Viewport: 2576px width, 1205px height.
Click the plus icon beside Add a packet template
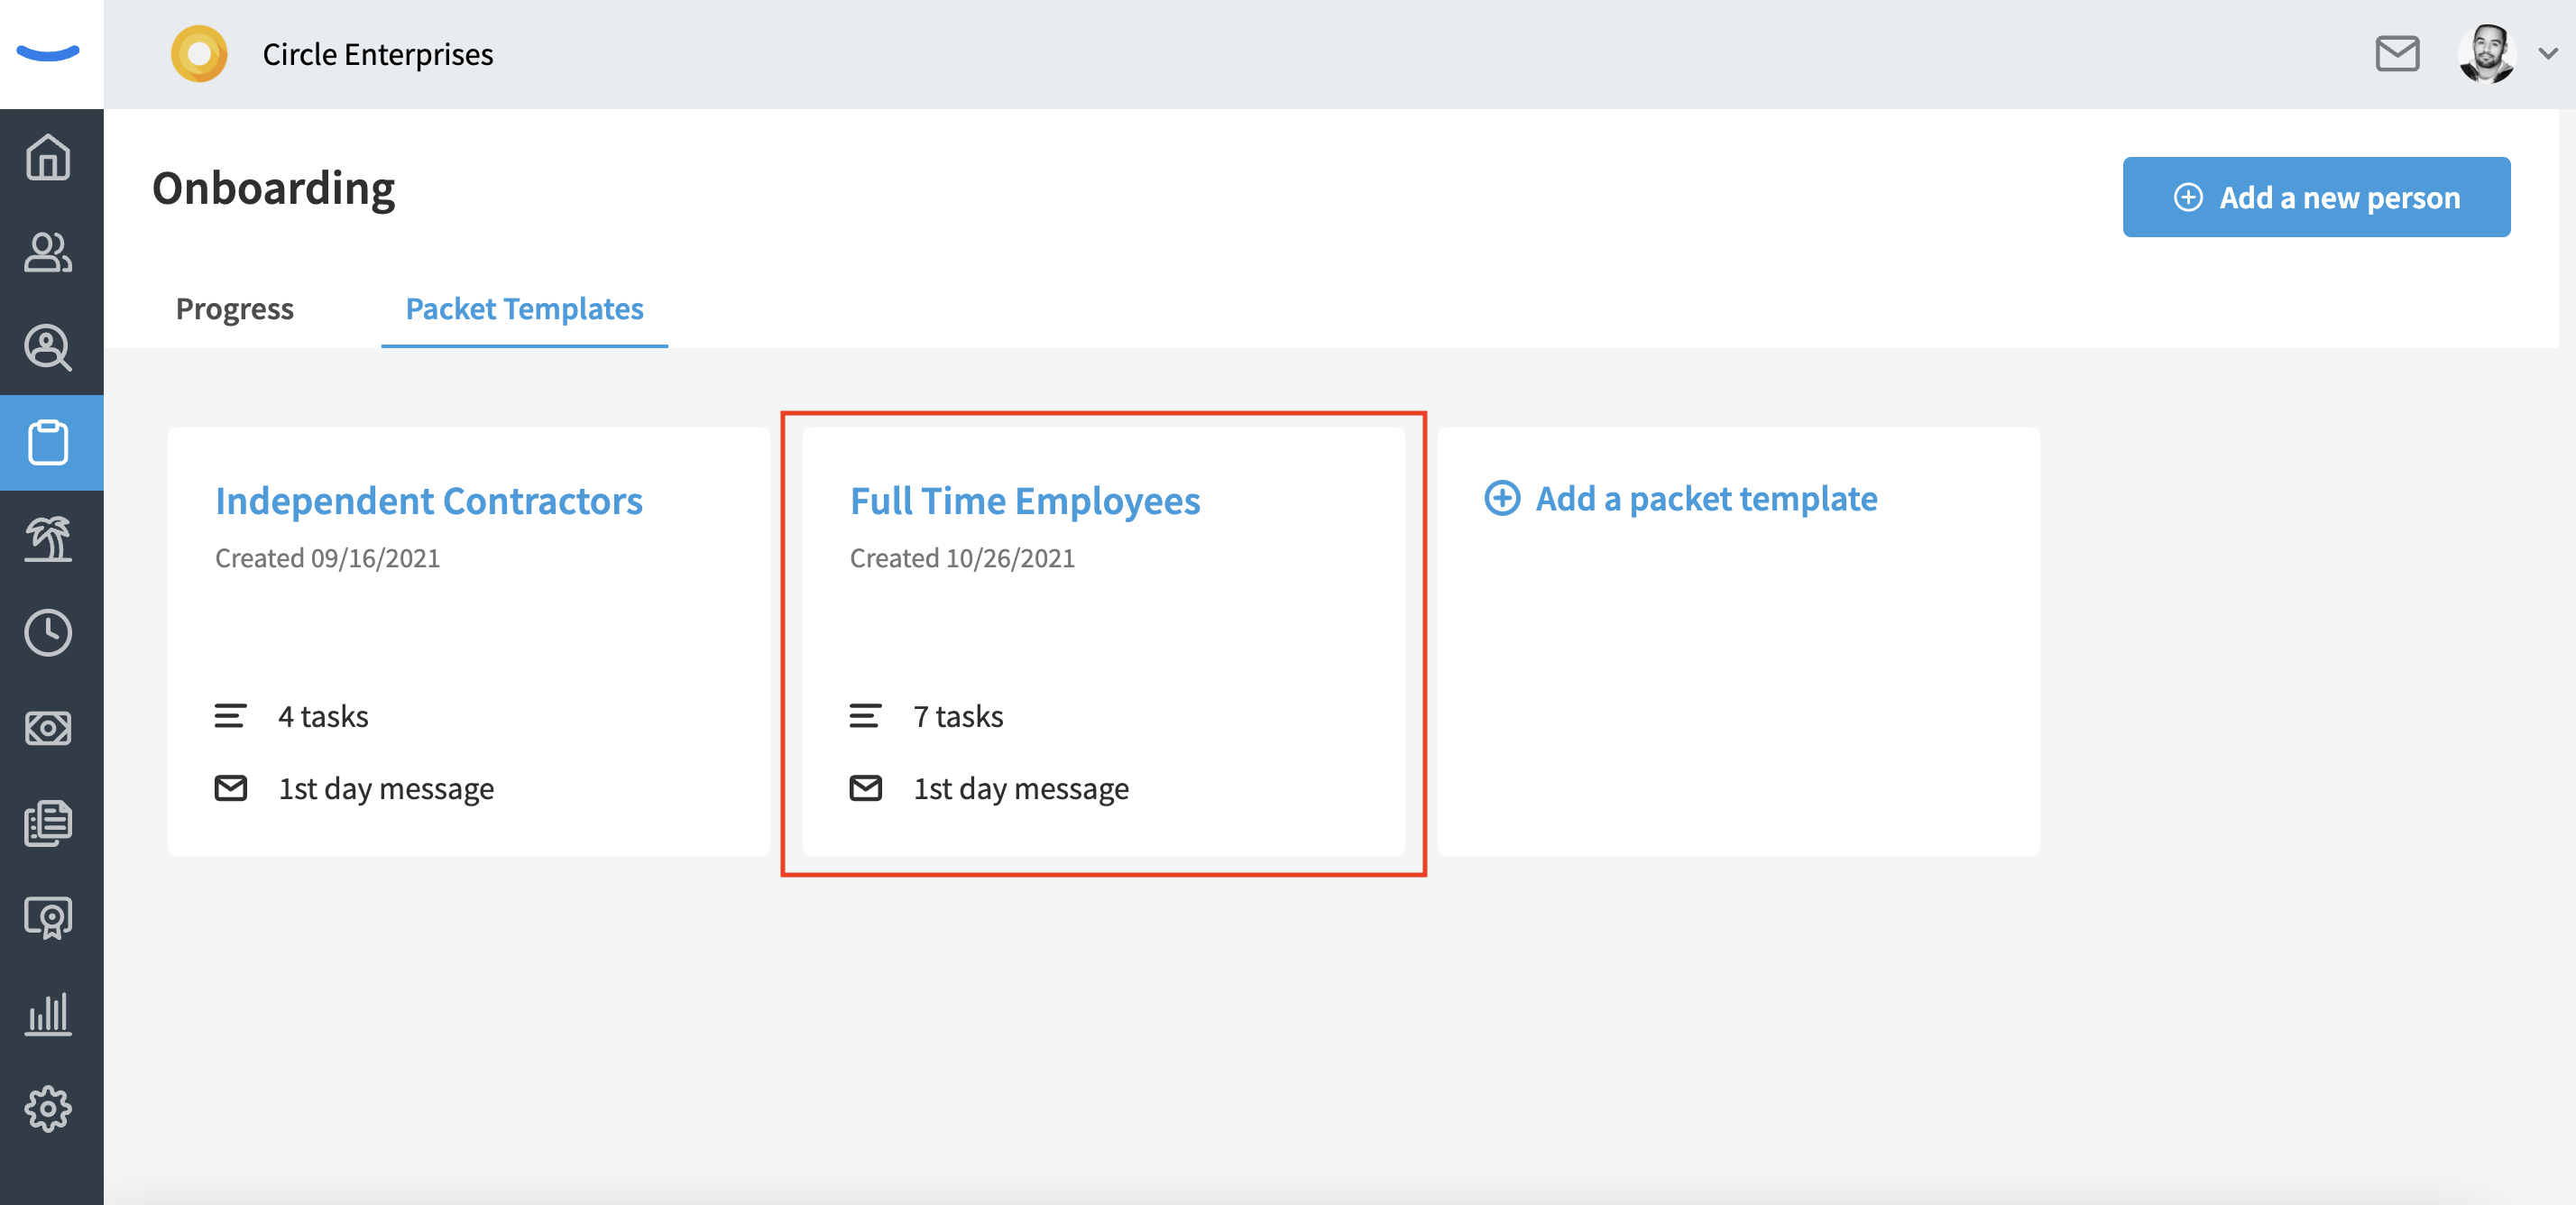point(1502,498)
